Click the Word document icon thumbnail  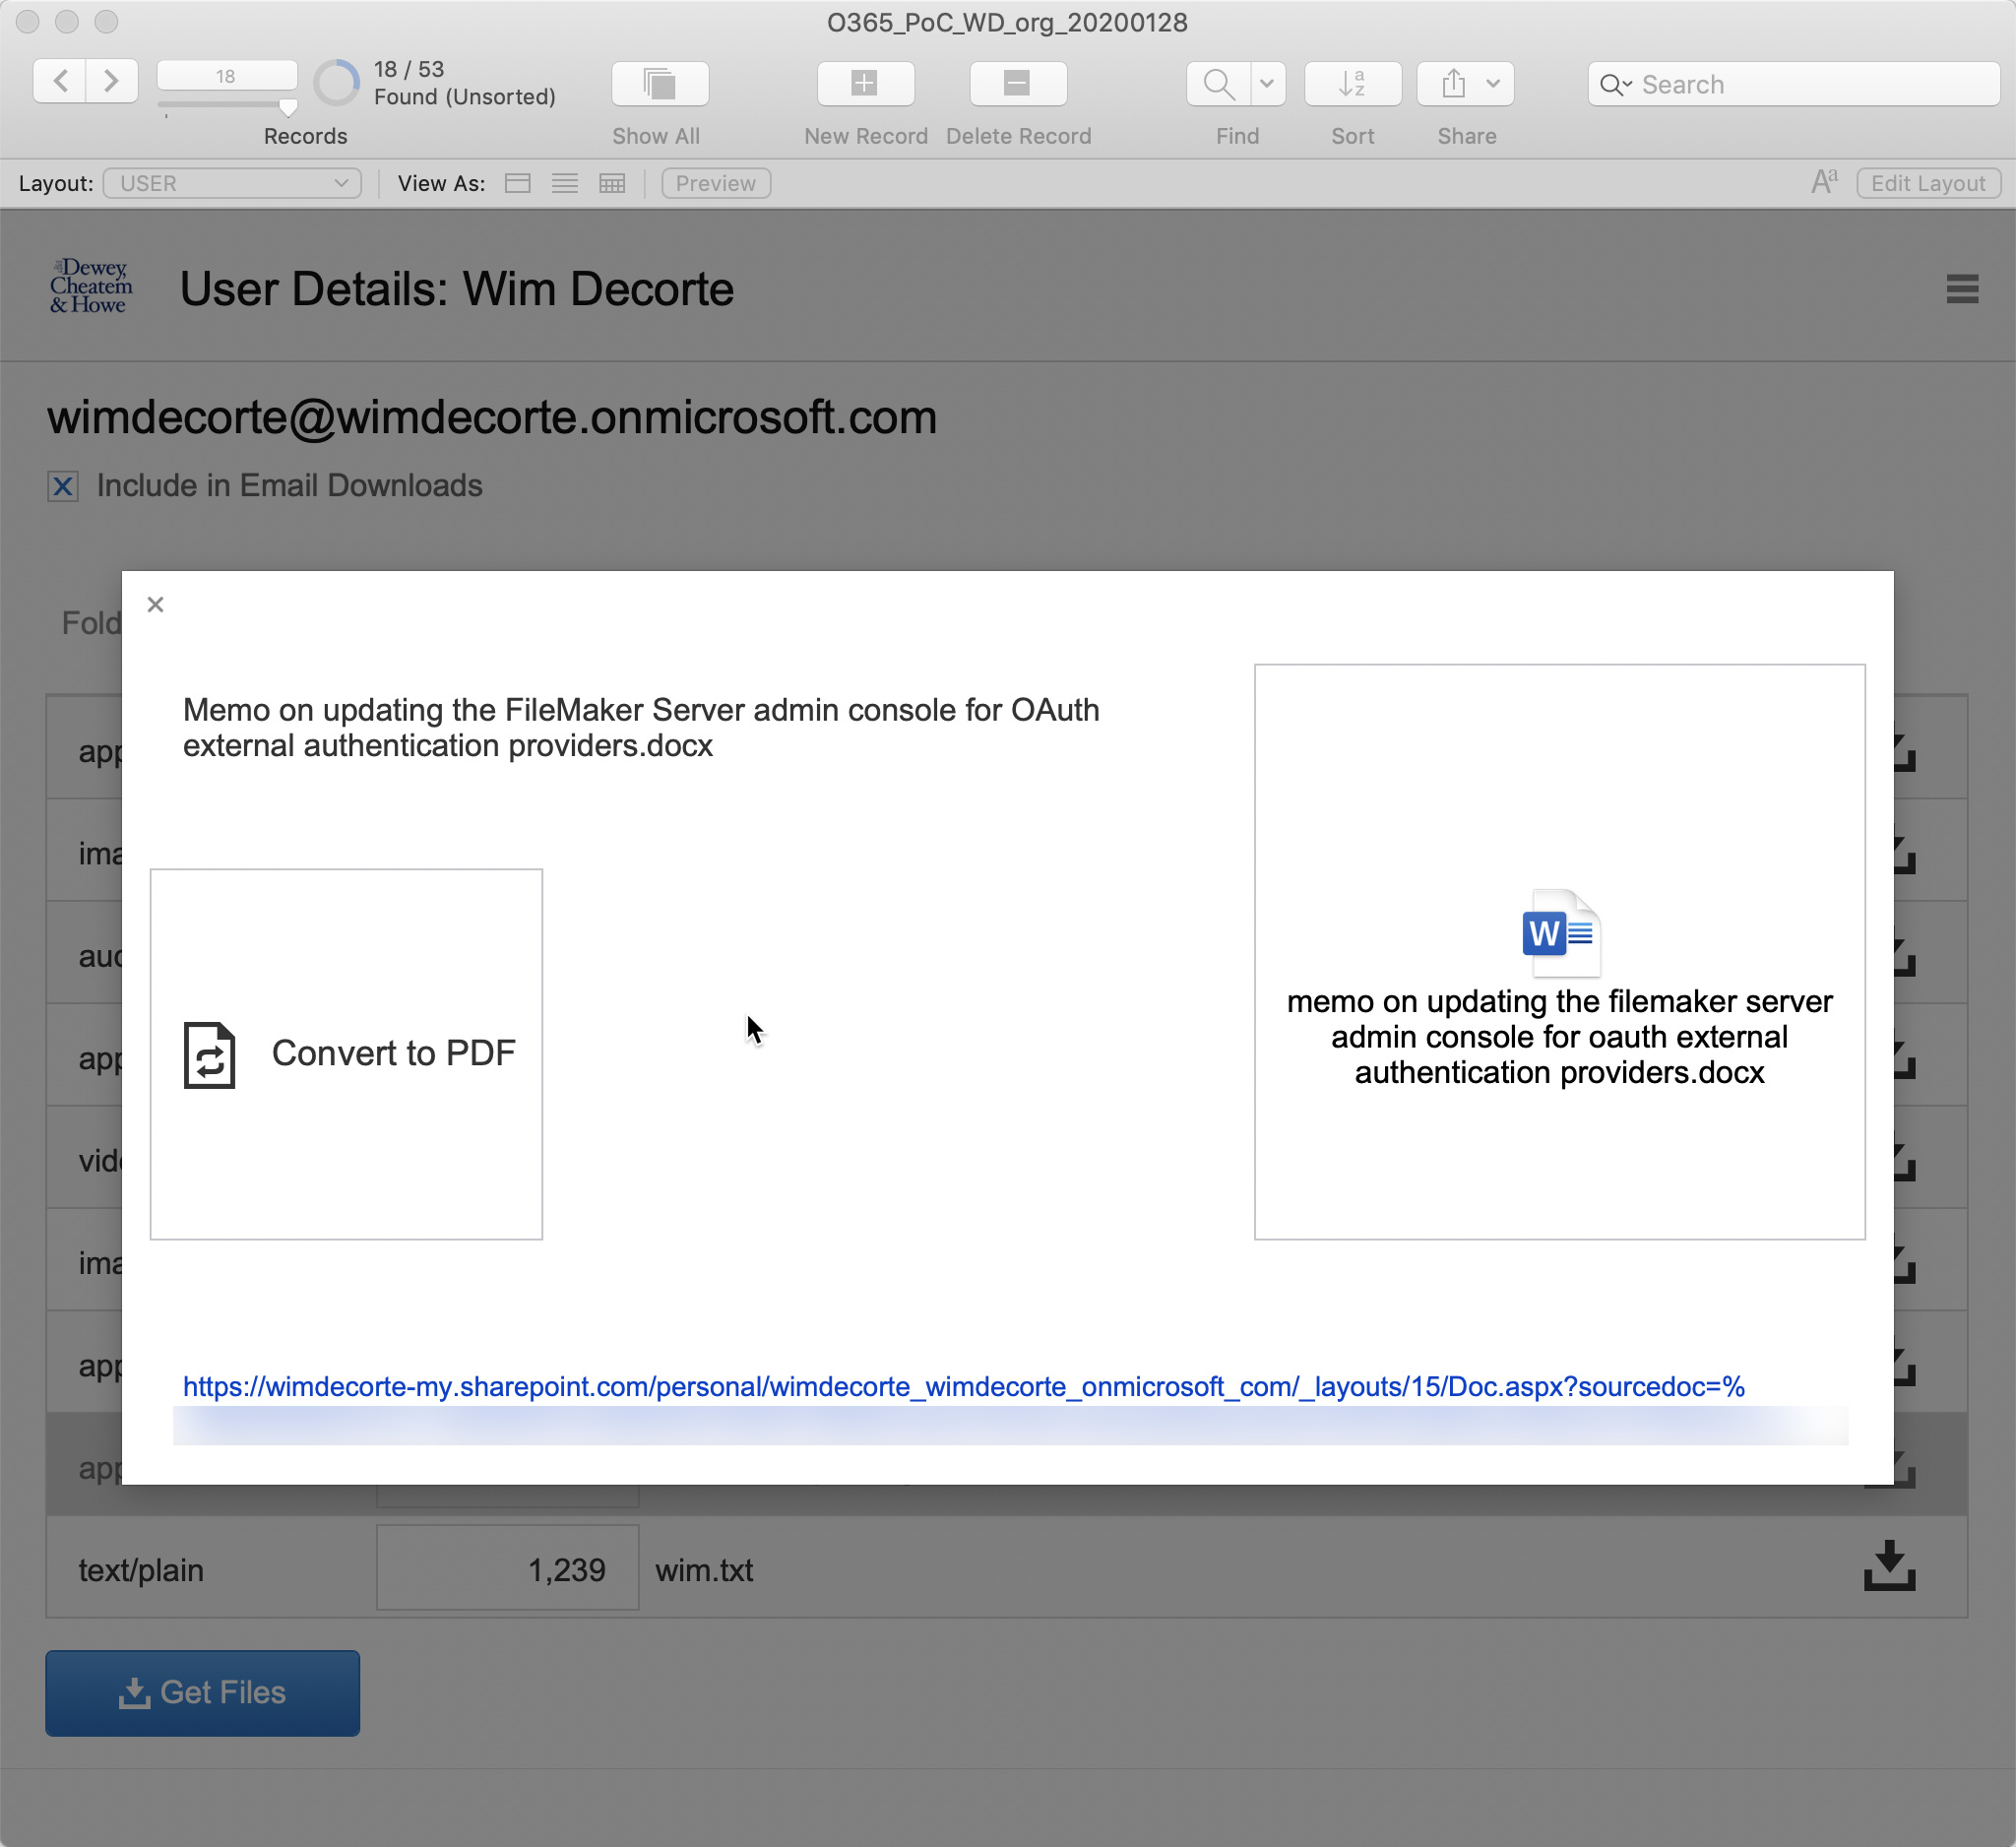1561,933
